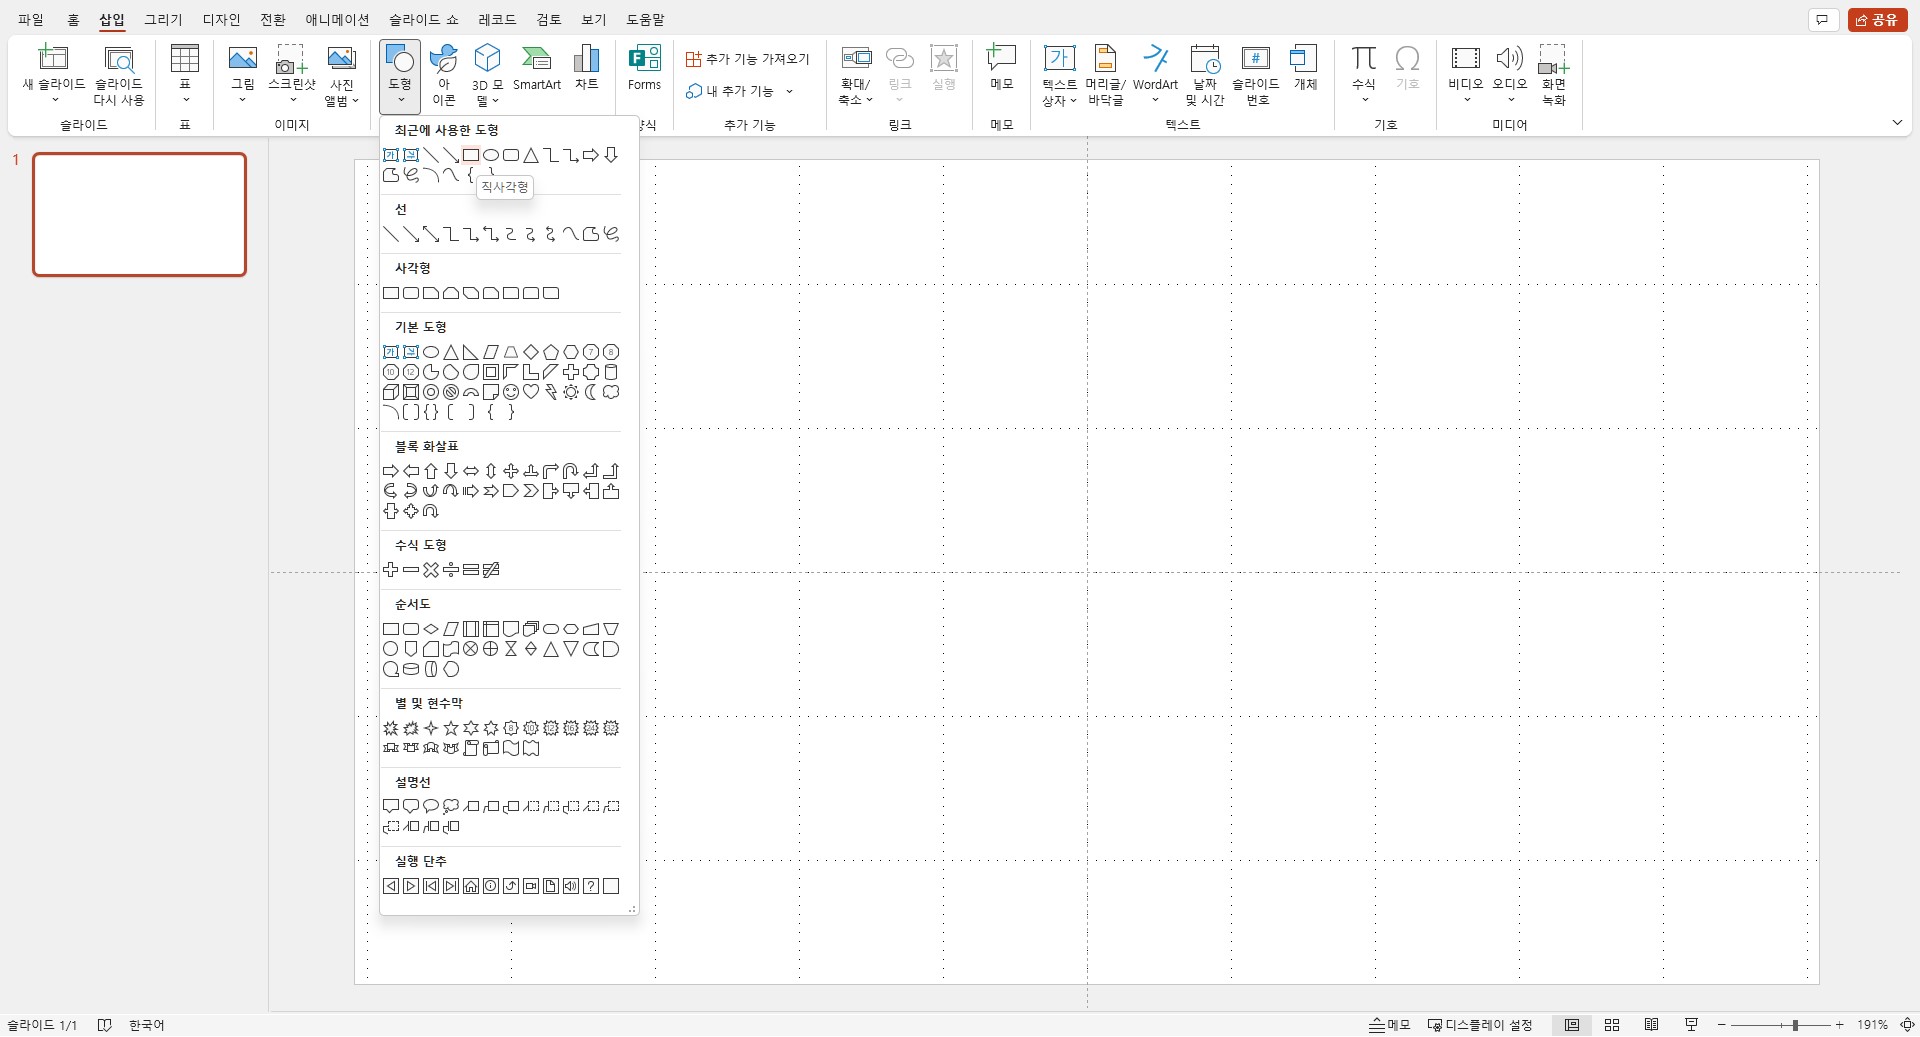
Task: Select the rectangle in recently used shapes
Action: coord(471,155)
